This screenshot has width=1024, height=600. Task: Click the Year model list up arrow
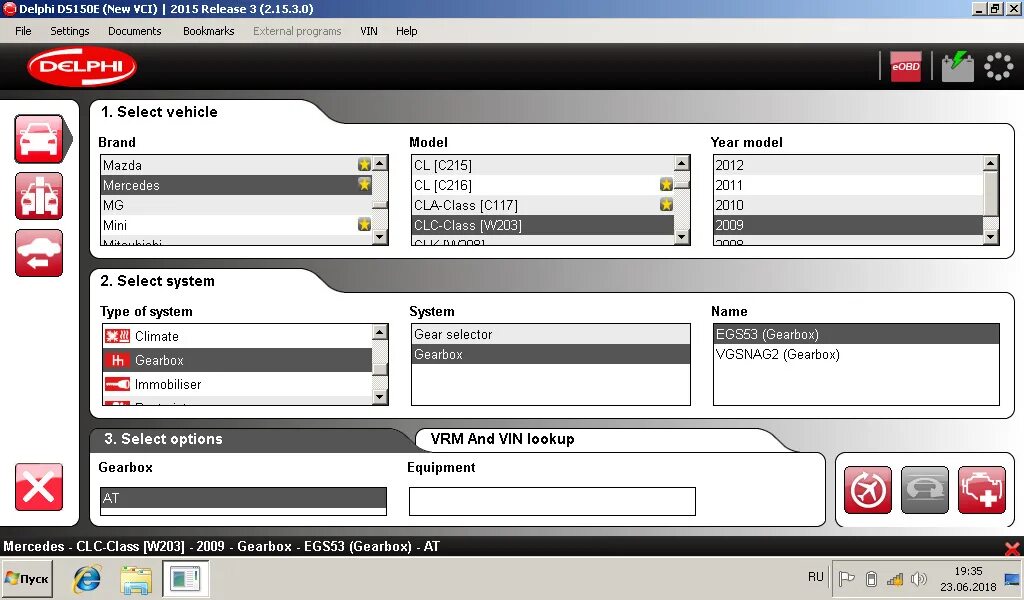coord(991,163)
